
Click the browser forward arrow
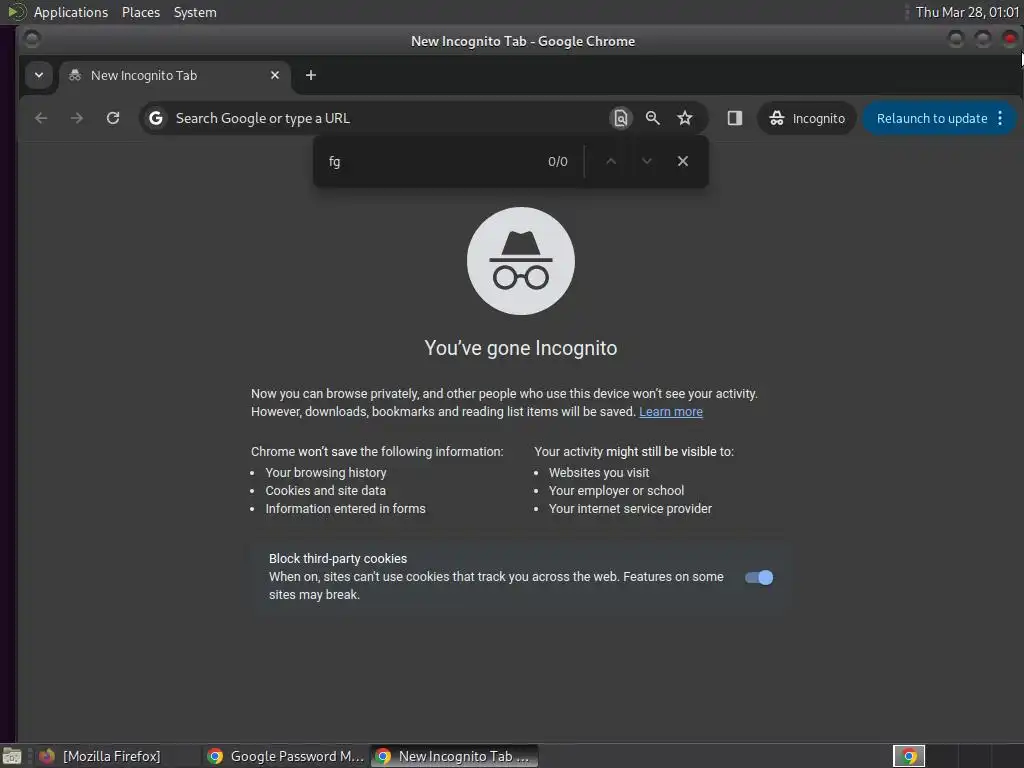pyautogui.click(x=76, y=118)
